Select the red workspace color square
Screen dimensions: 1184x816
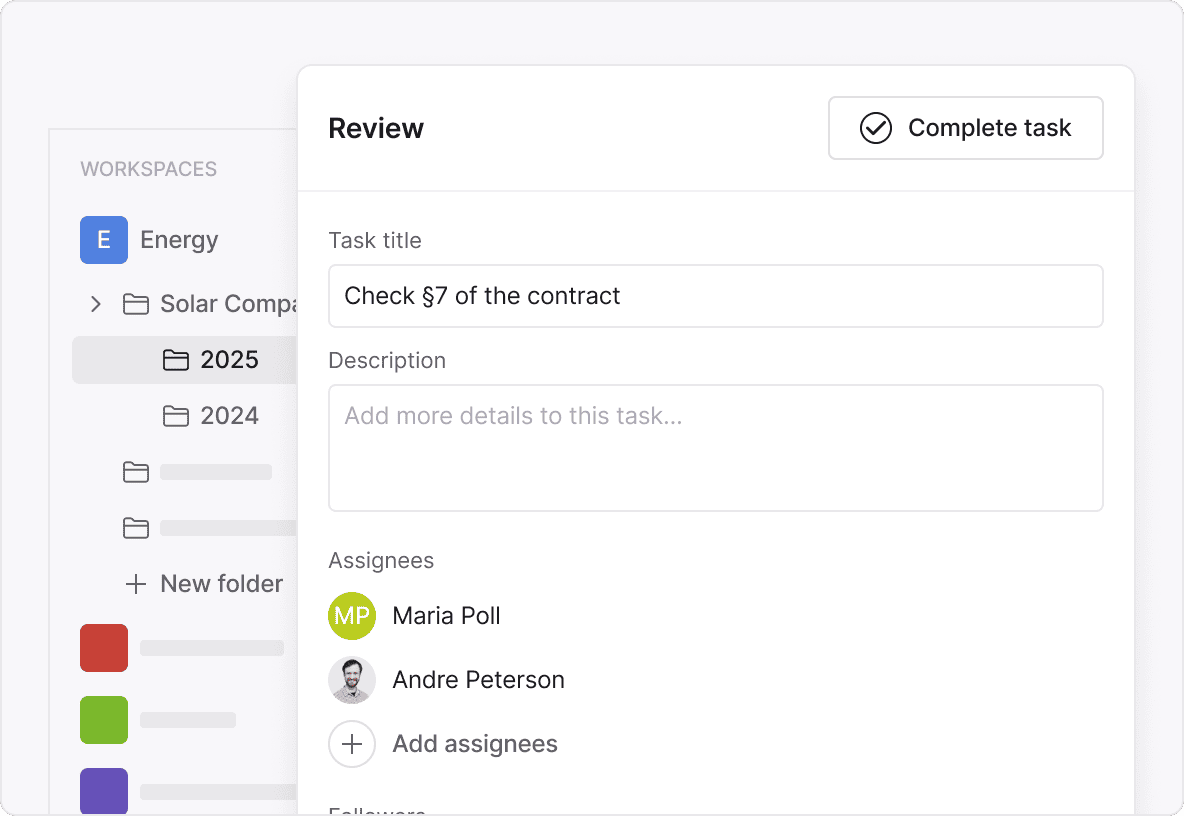pos(104,648)
